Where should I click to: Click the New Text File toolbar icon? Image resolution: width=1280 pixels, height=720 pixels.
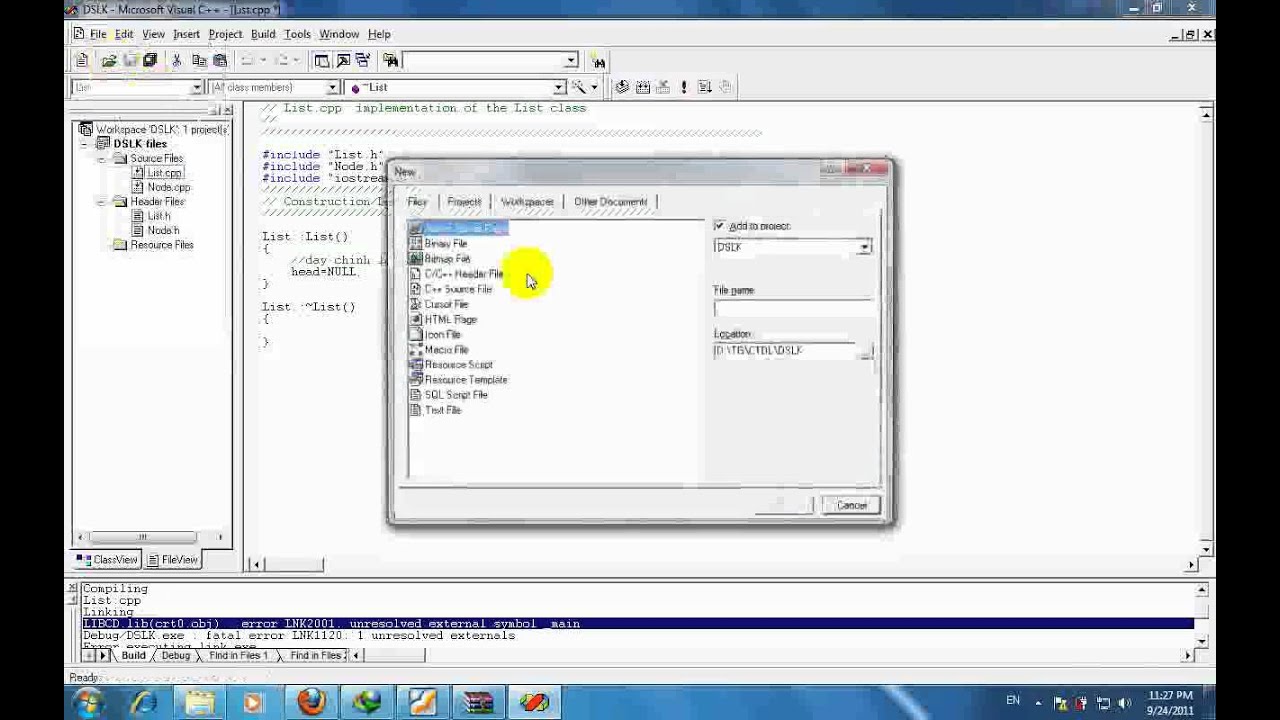(x=82, y=61)
